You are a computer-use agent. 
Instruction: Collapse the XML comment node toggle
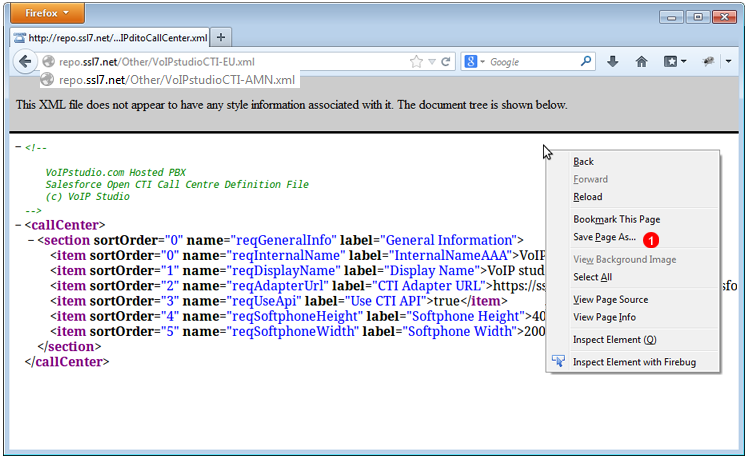tap(18, 147)
